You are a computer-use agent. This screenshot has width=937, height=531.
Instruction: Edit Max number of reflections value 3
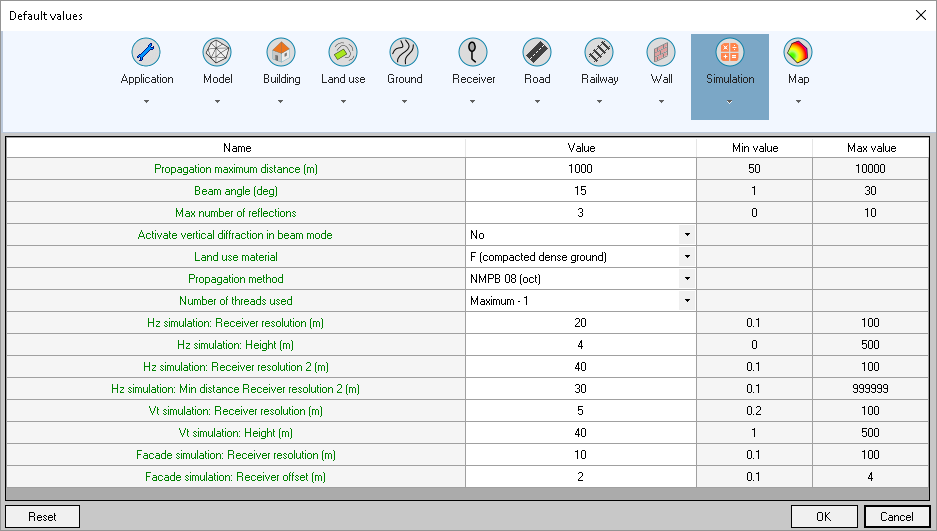coord(580,213)
